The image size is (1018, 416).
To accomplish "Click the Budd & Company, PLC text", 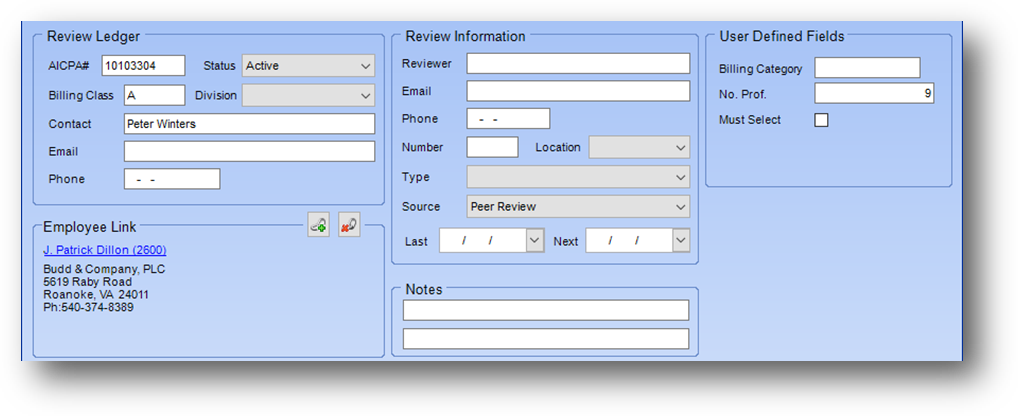I will 104,269.
